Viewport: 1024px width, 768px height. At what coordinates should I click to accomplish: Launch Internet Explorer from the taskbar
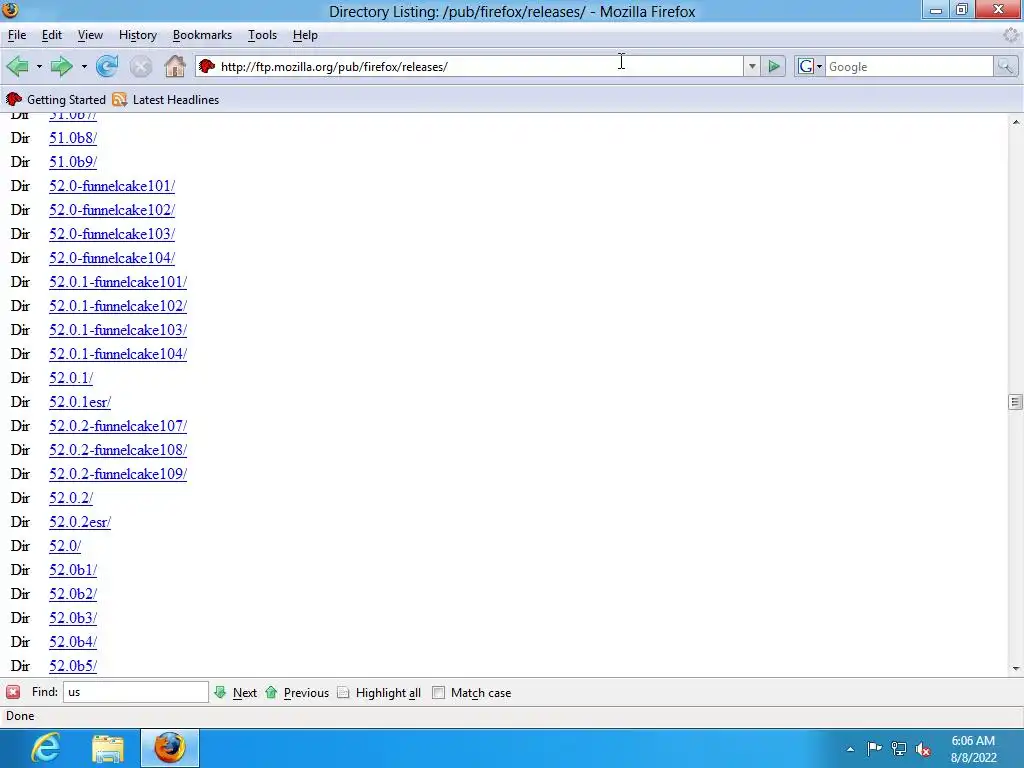46,748
